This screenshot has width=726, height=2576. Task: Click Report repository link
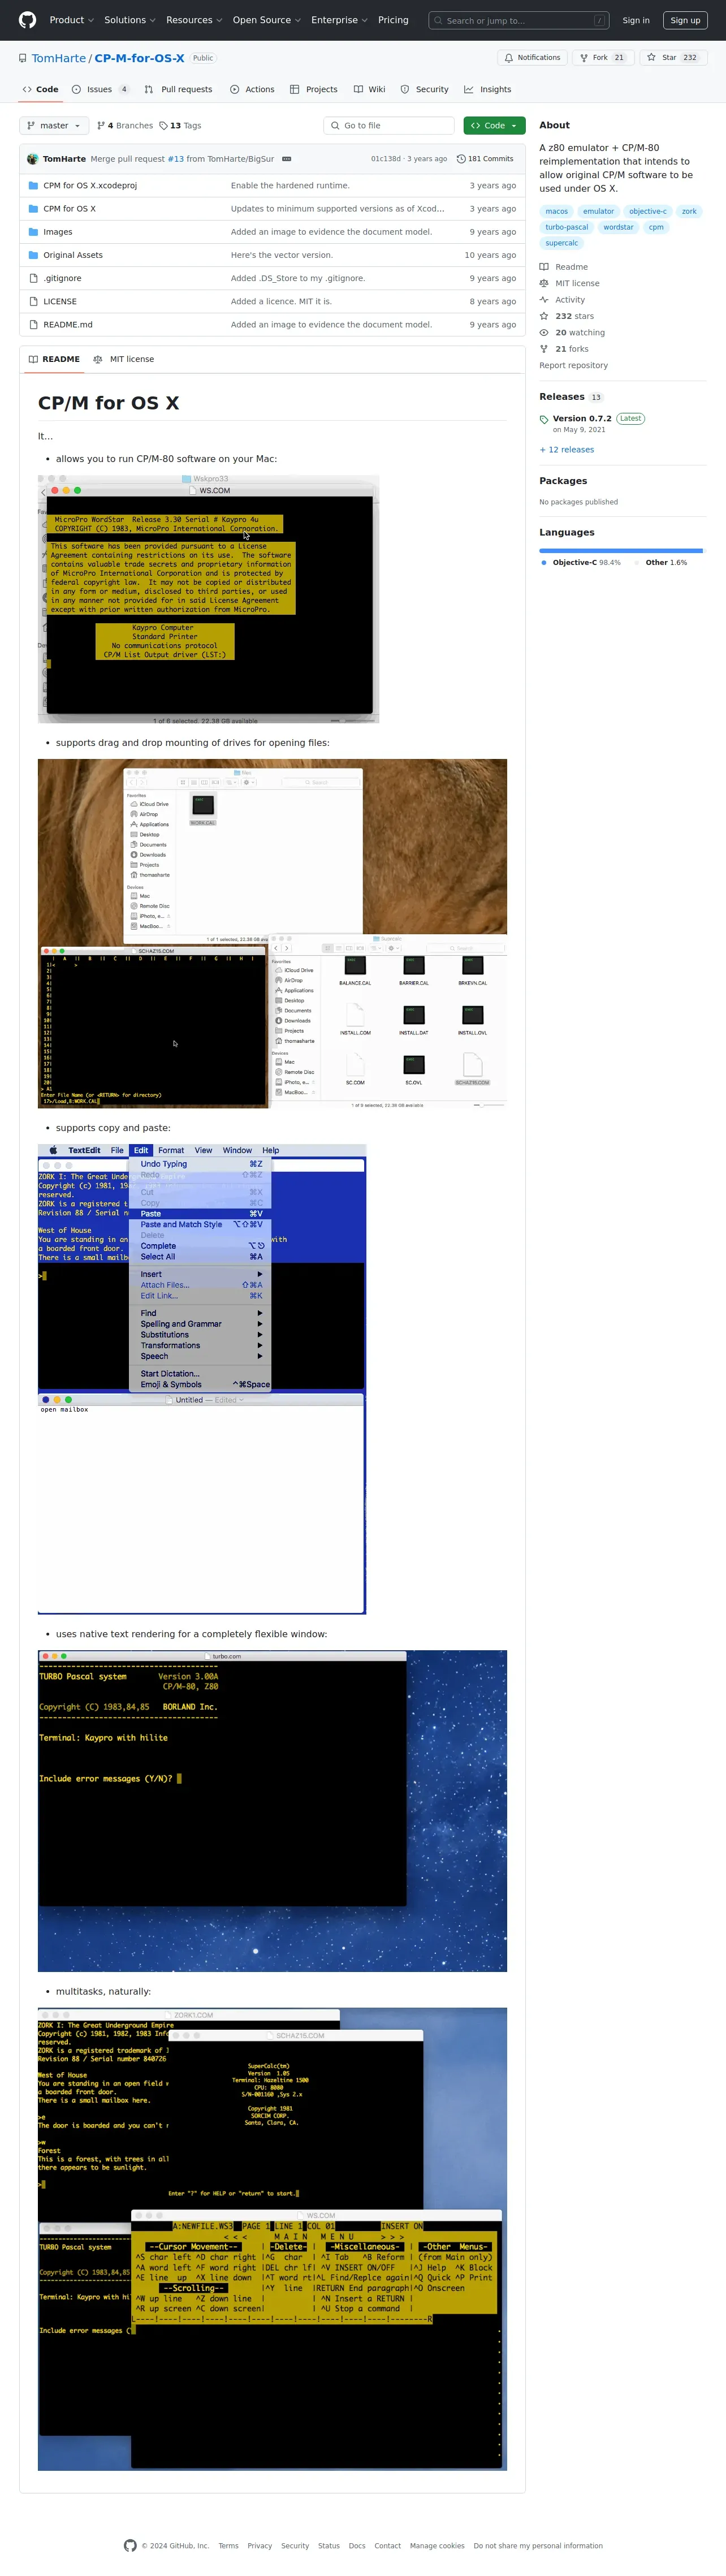(x=573, y=365)
